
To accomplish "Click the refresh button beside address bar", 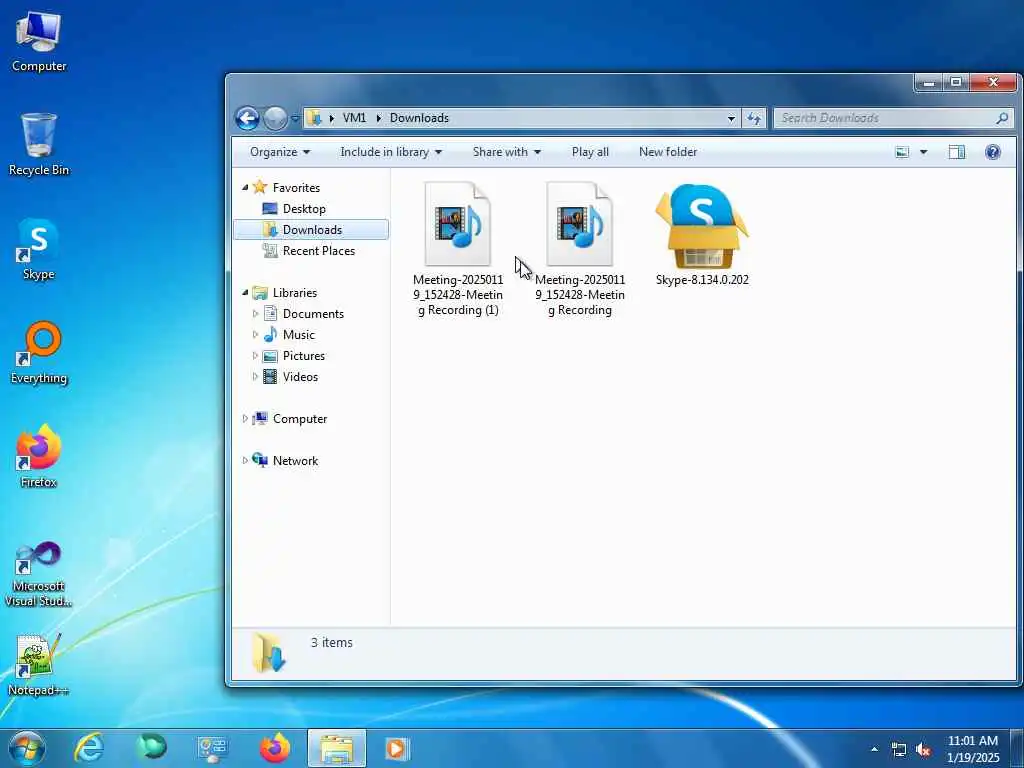I will click(x=754, y=118).
